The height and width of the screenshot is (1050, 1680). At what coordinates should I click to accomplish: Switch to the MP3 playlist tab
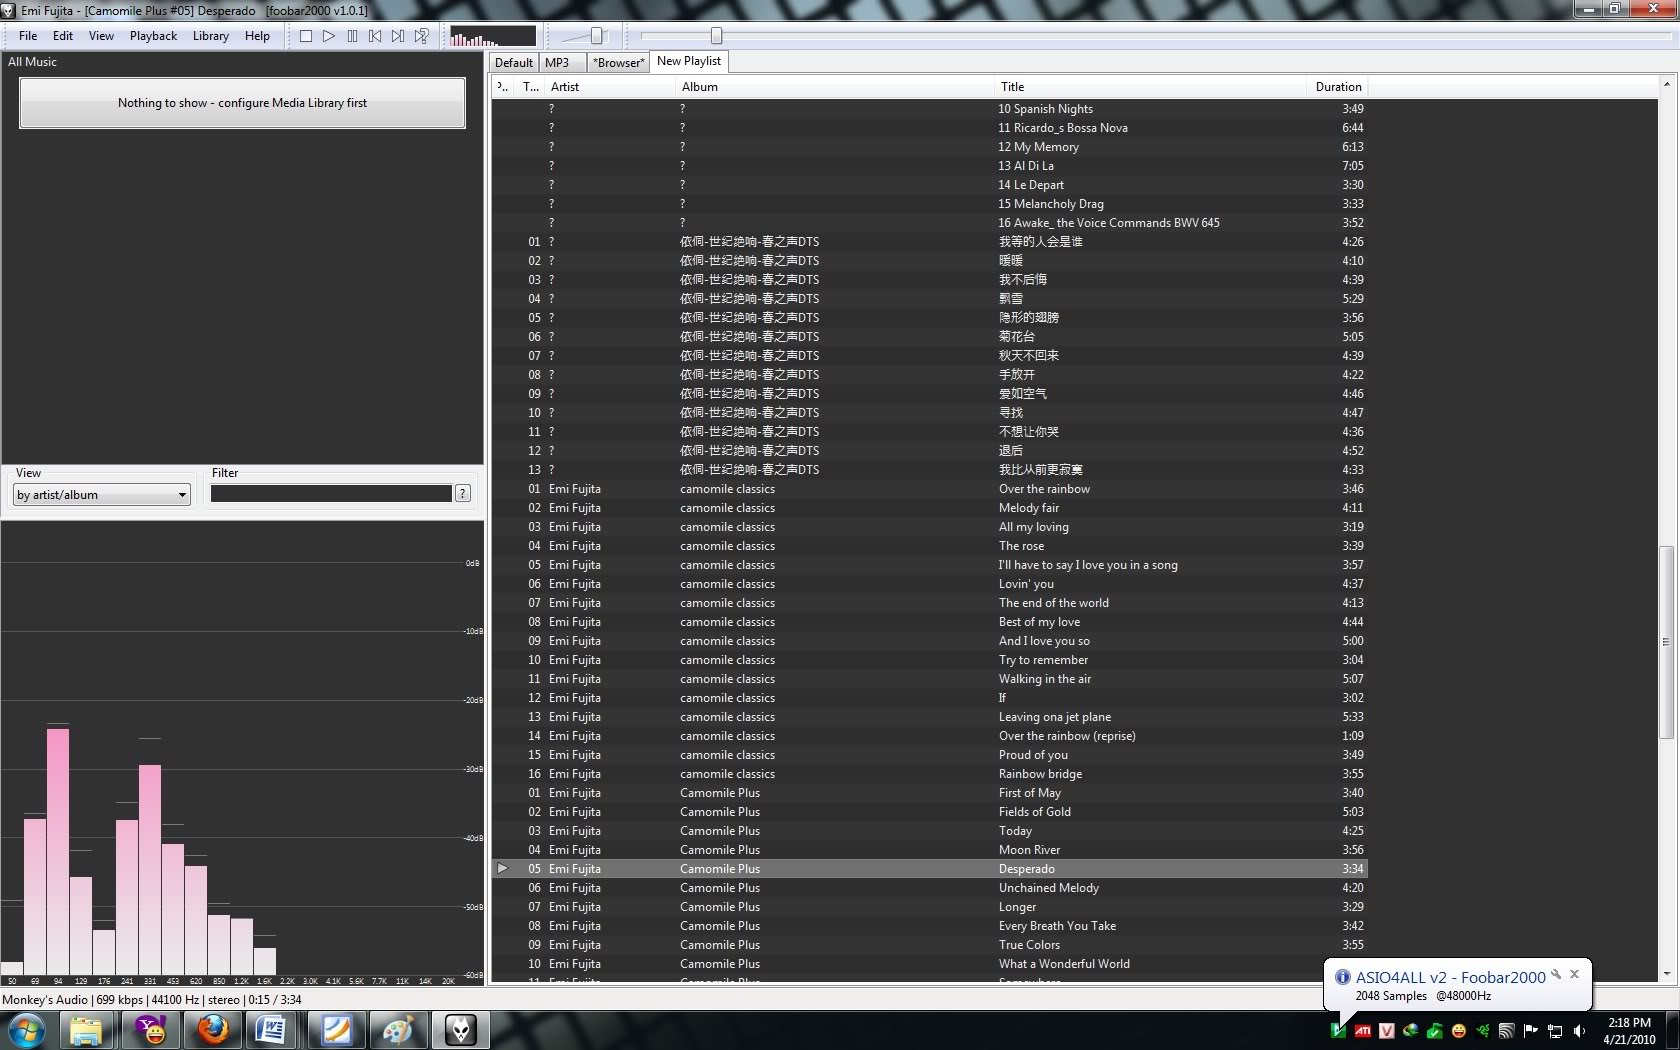coord(557,63)
